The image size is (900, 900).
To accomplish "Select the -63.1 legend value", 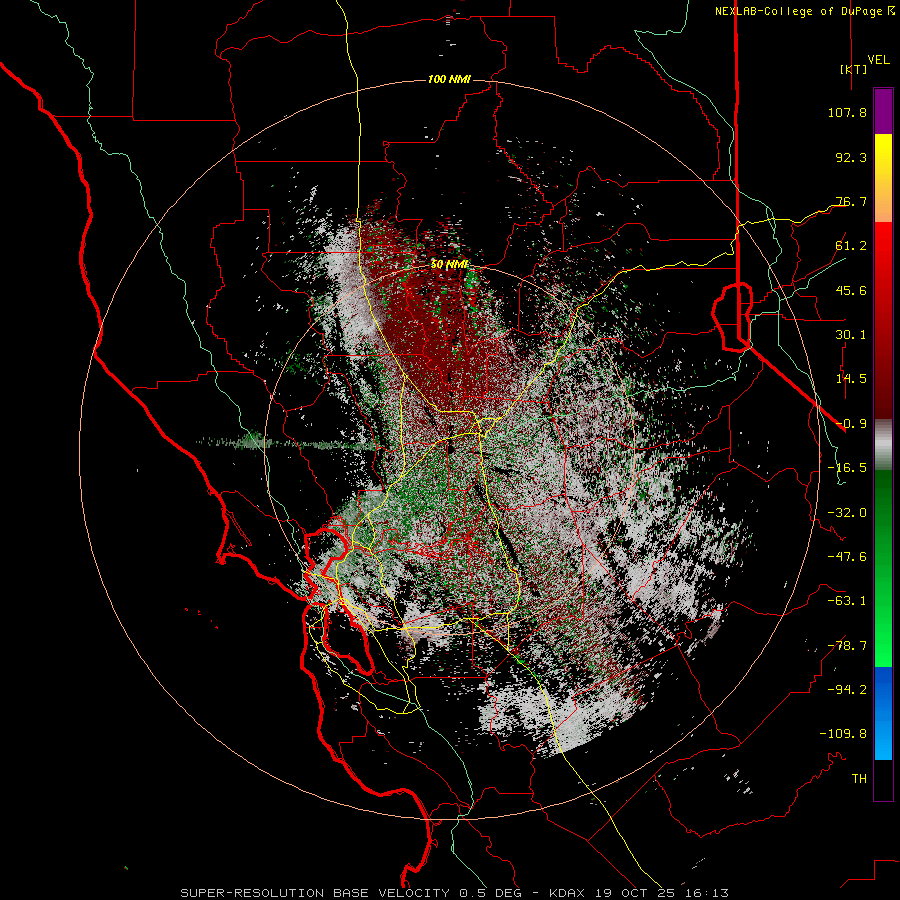I will pyautogui.click(x=847, y=601).
